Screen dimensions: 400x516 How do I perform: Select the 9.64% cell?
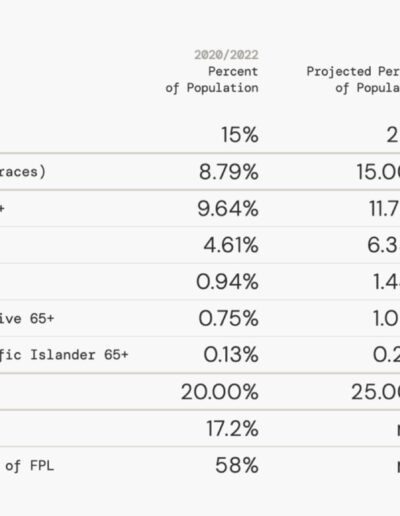tap(228, 209)
